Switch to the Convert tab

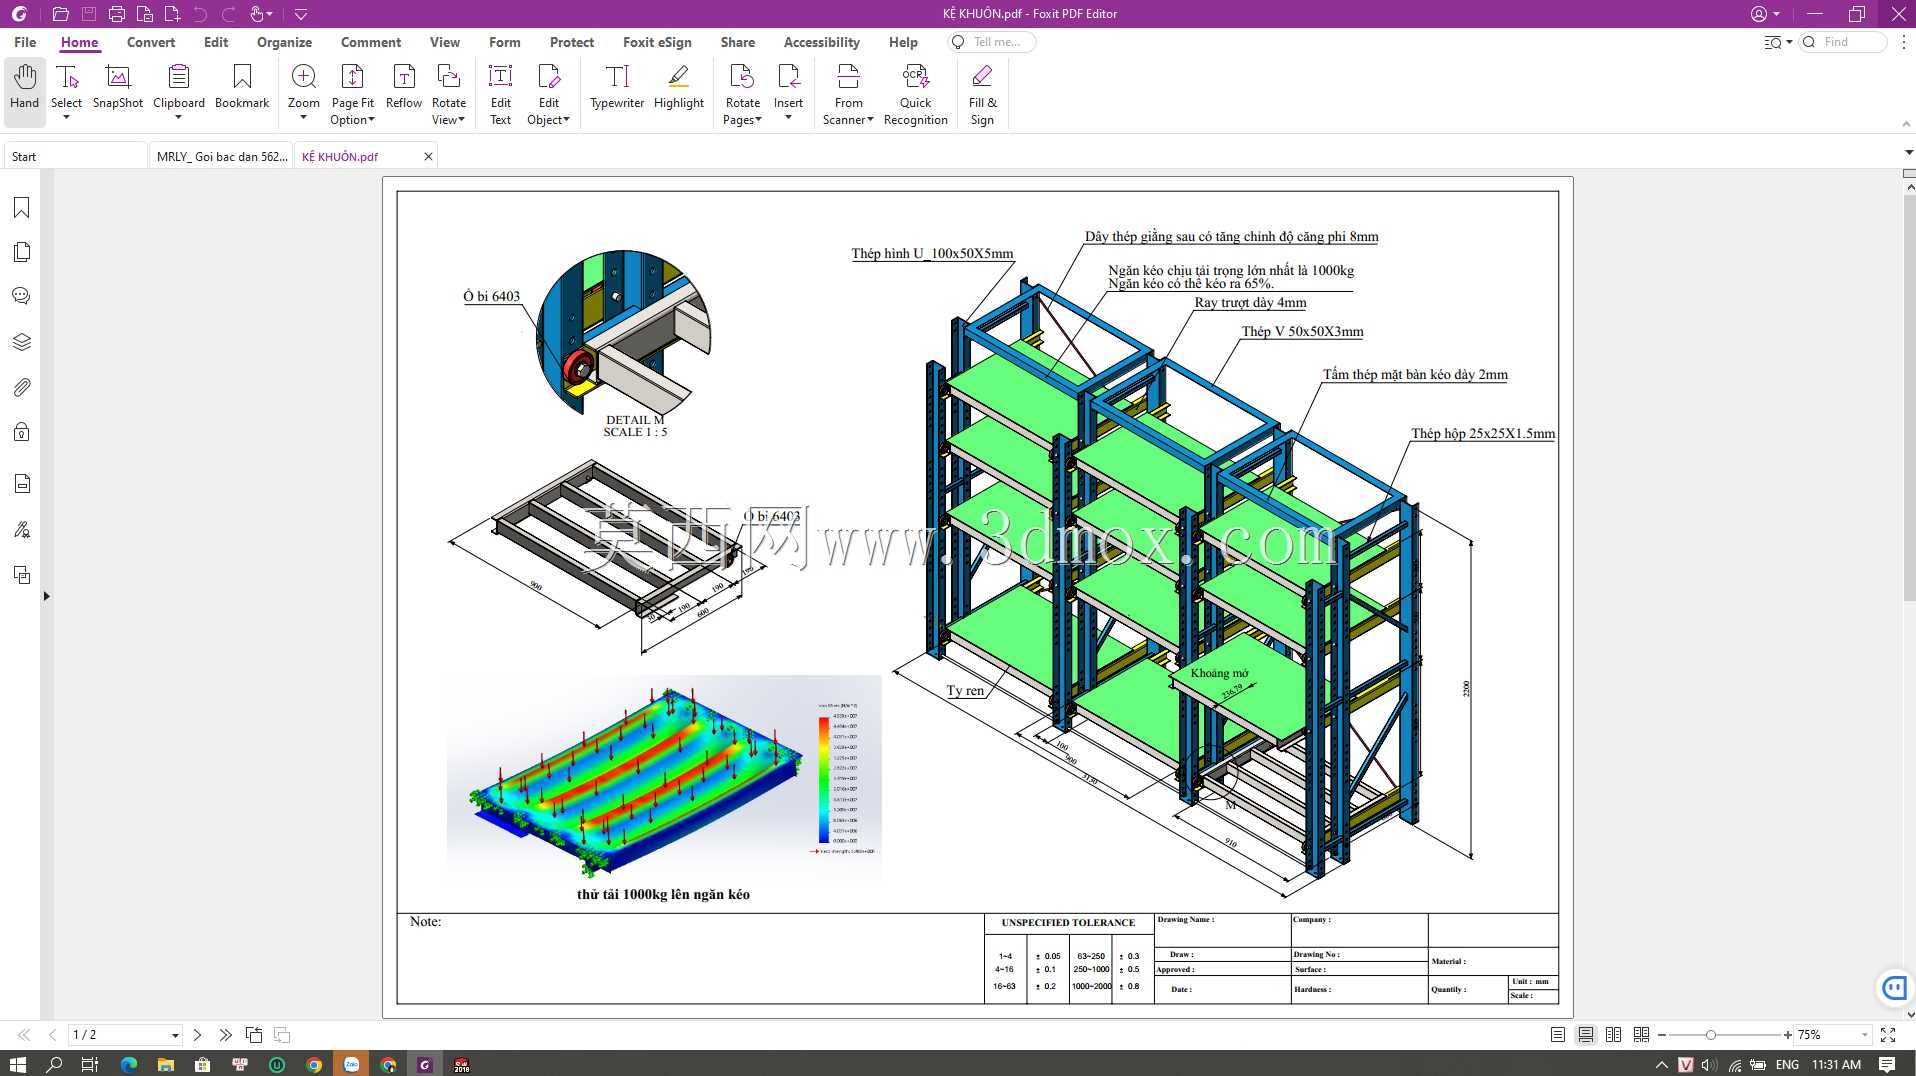(151, 42)
